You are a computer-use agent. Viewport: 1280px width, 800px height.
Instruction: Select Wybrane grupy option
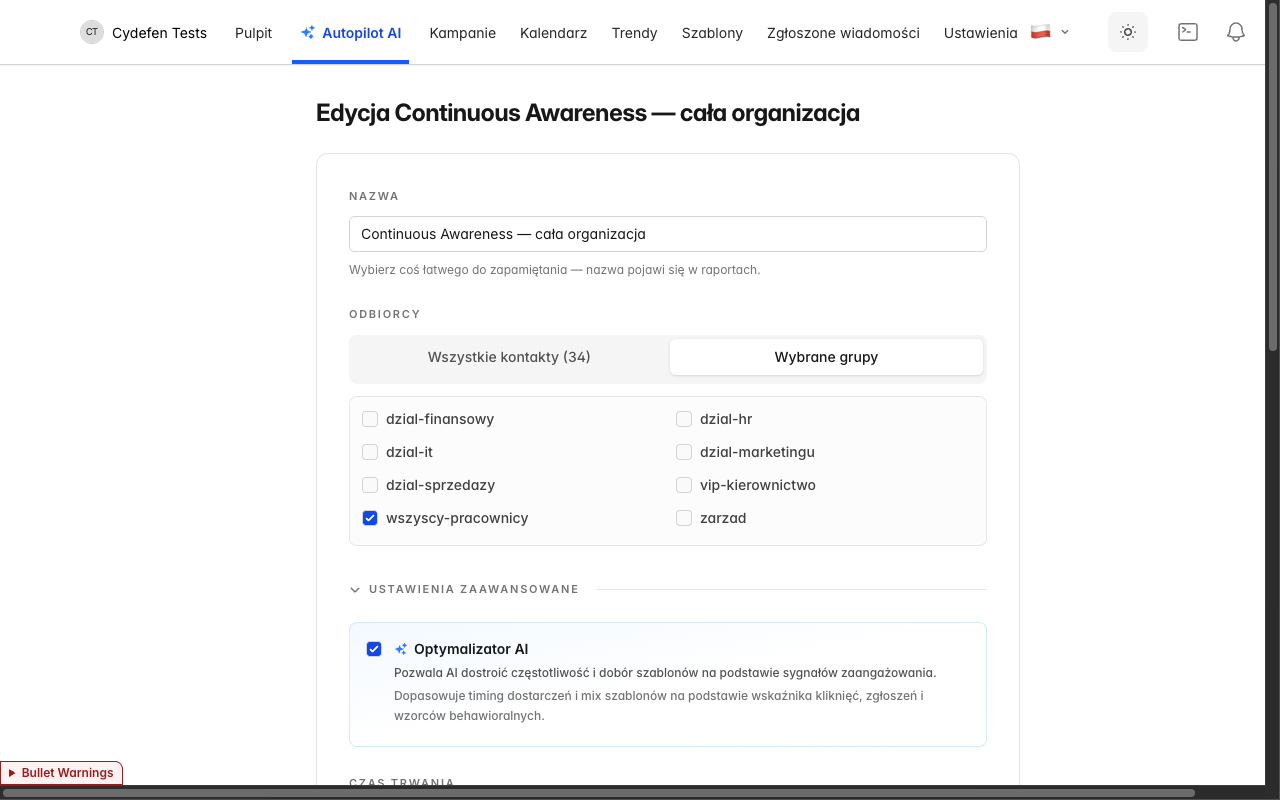pyautogui.click(x=826, y=357)
